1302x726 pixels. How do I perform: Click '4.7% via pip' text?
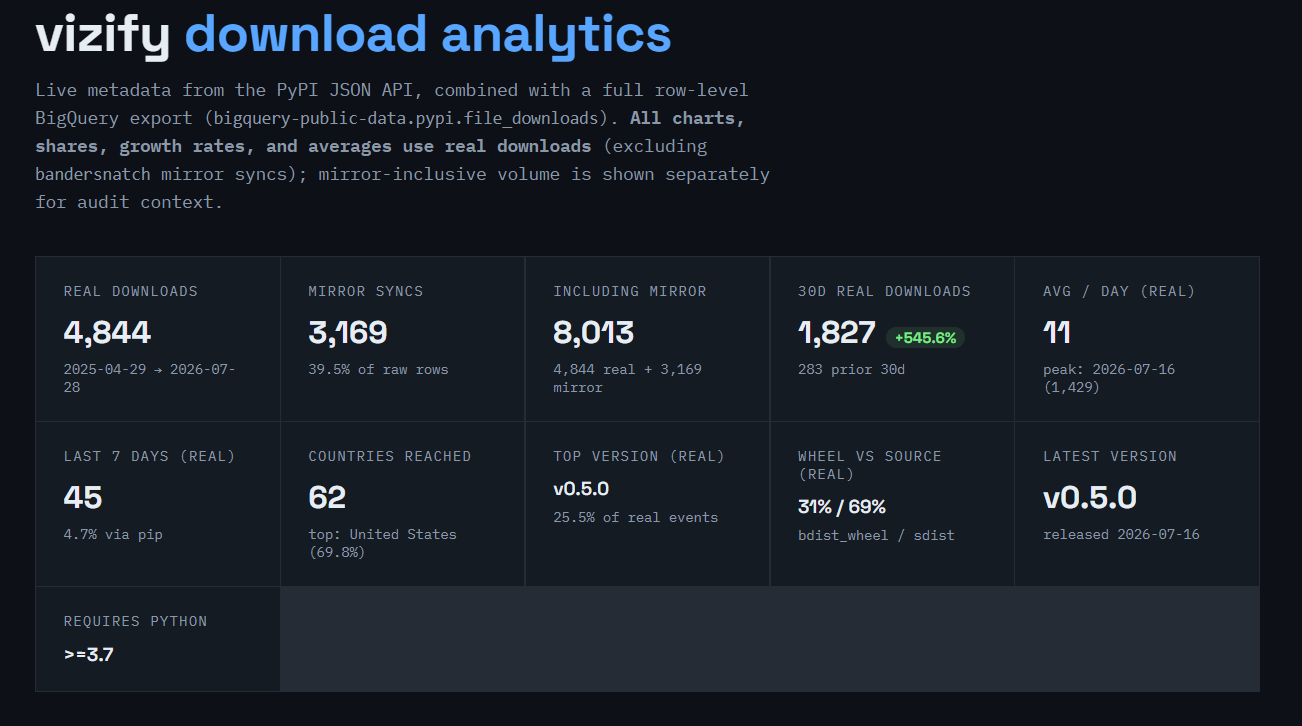pos(113,534)
